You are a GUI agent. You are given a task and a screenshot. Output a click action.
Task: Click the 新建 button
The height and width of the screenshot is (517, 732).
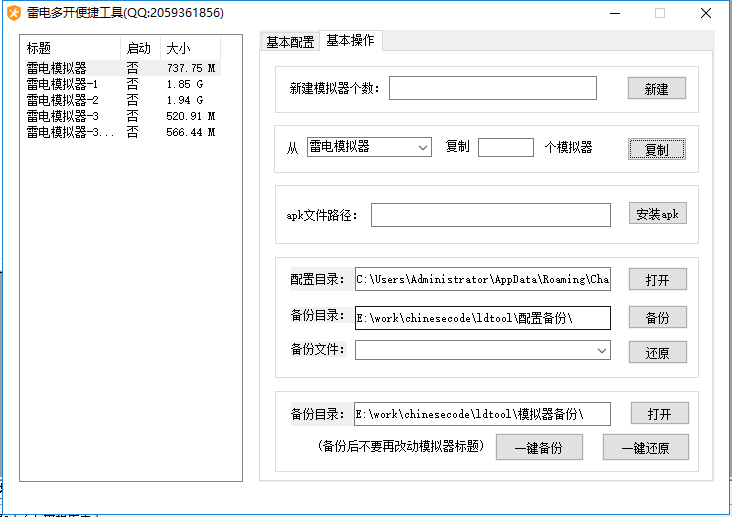coord(656,88)
